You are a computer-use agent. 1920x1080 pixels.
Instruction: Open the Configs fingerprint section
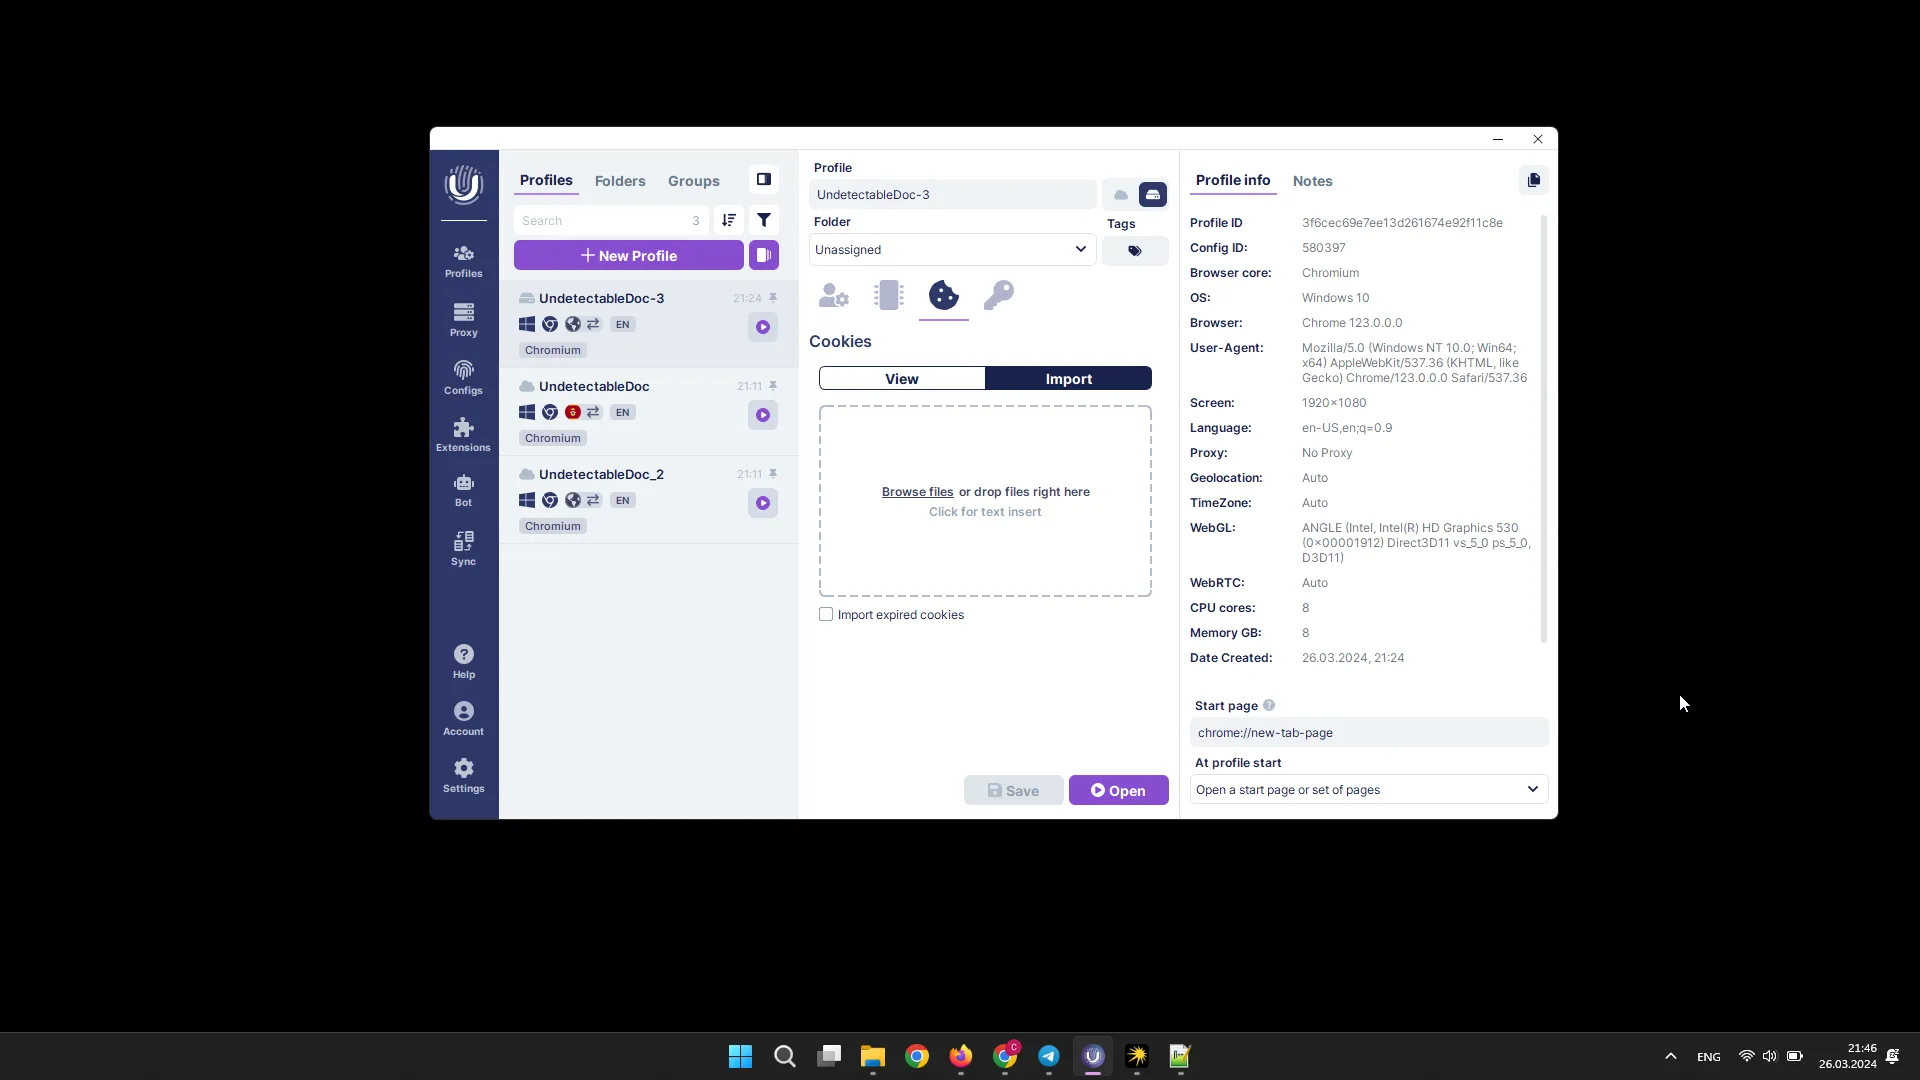(463, 378)
